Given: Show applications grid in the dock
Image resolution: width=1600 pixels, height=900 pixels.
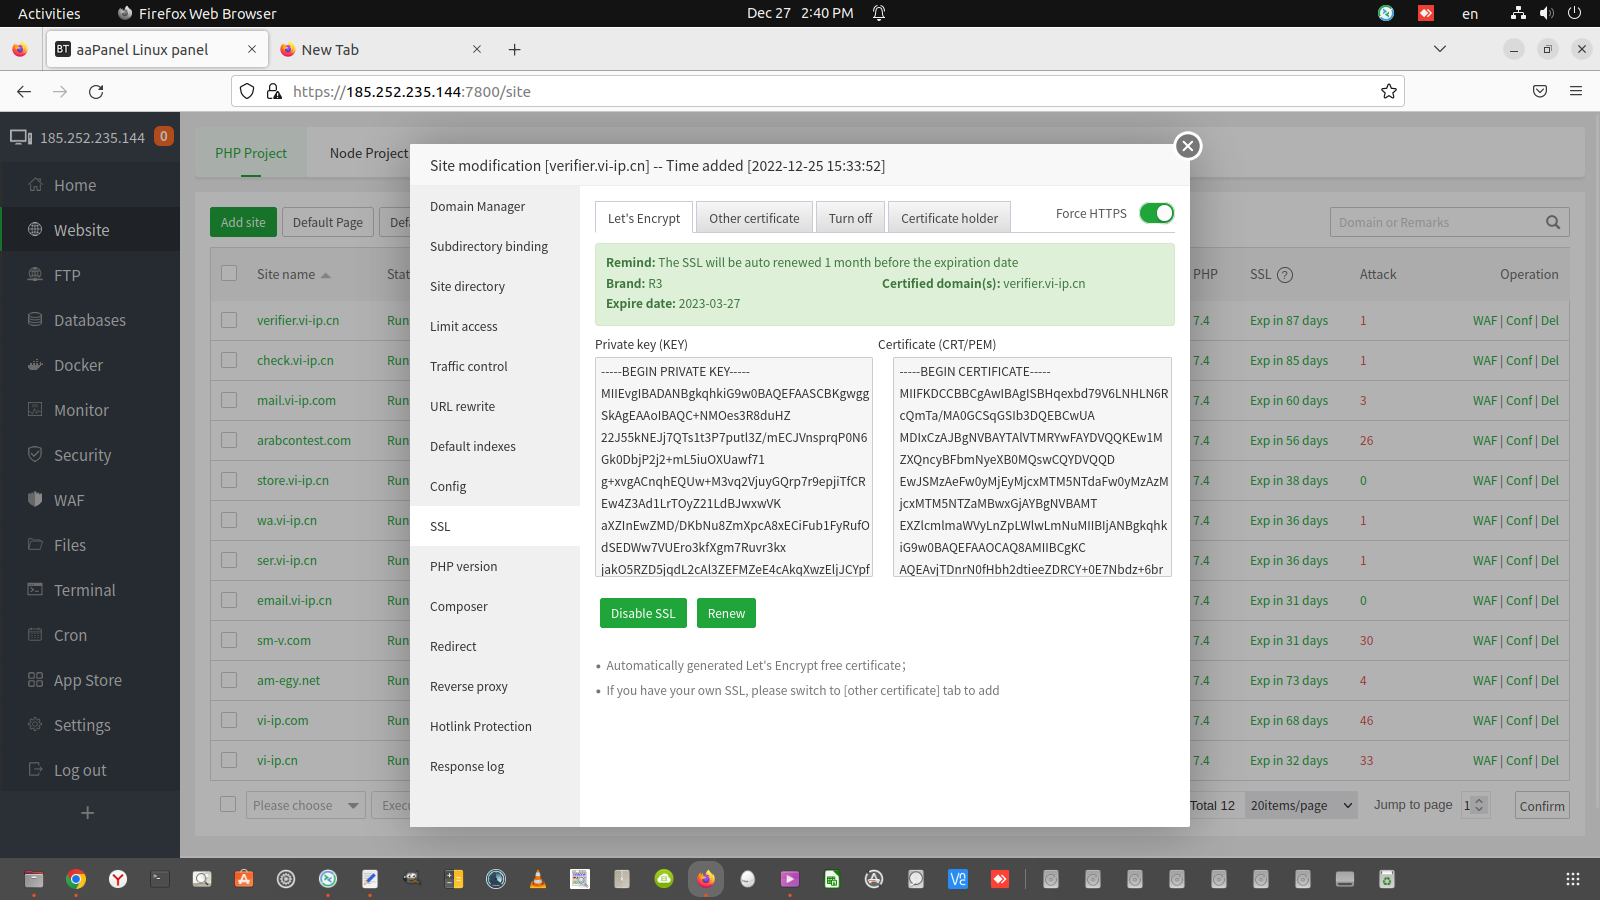Looking at the screenshot, I should click(1572, 879).
